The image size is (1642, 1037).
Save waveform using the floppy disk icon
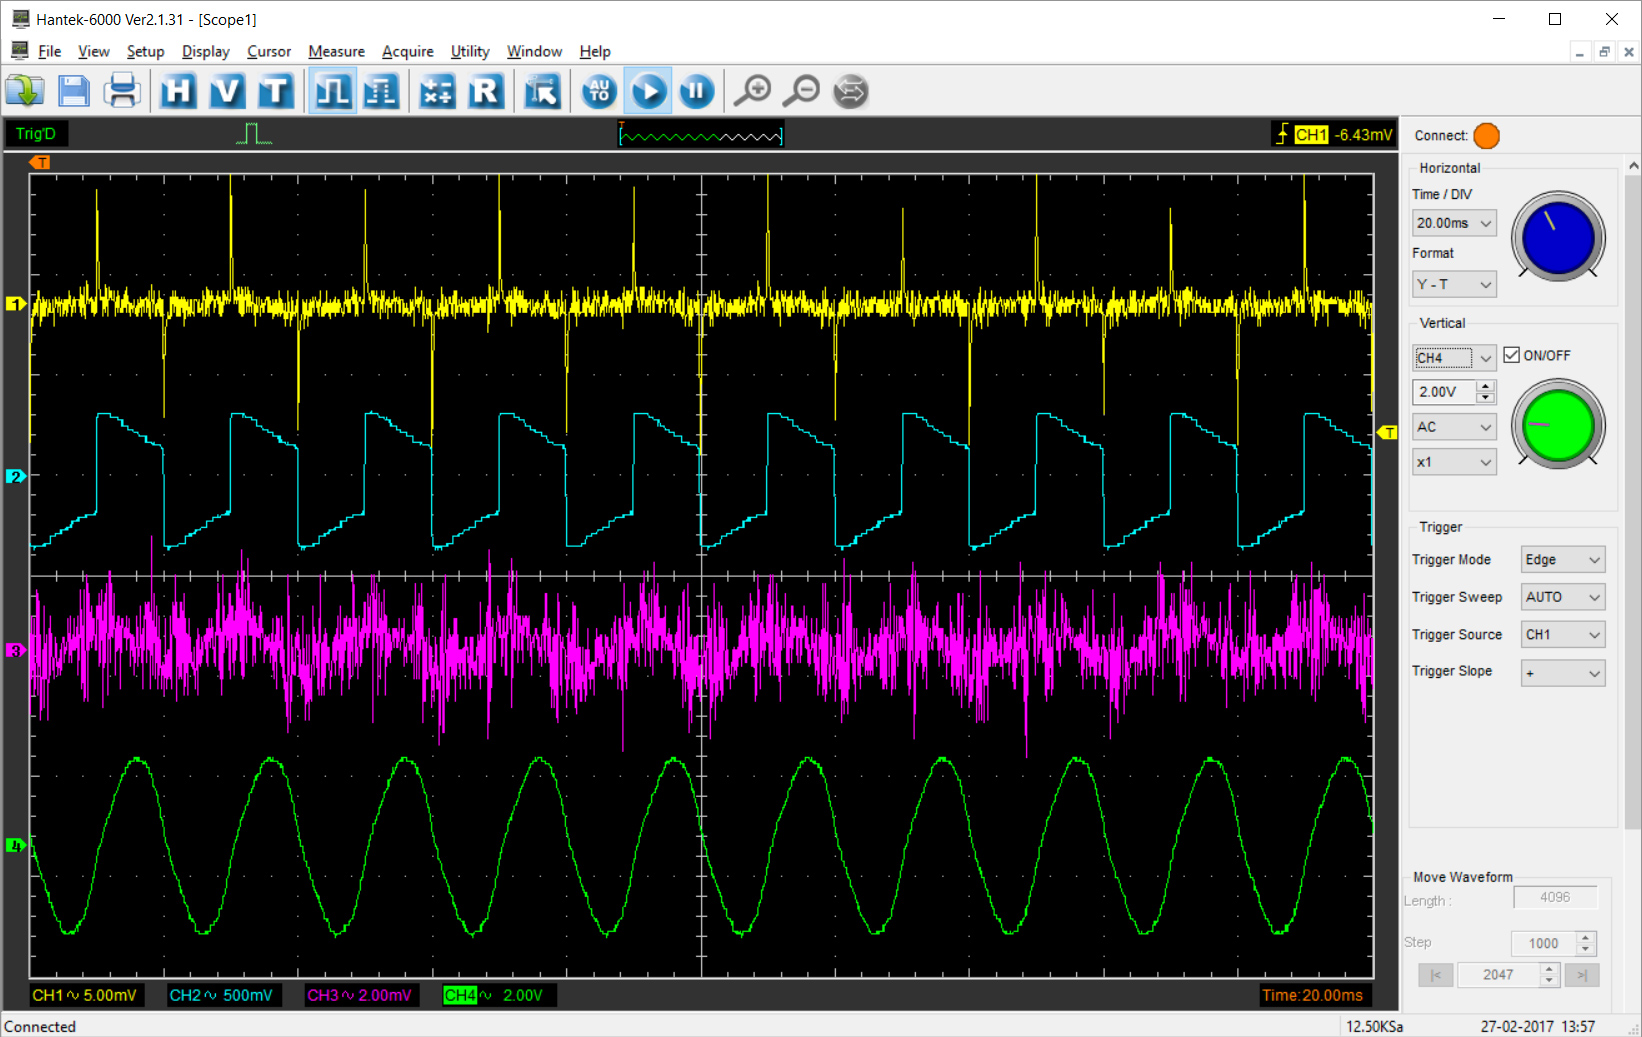click(73, 92)
